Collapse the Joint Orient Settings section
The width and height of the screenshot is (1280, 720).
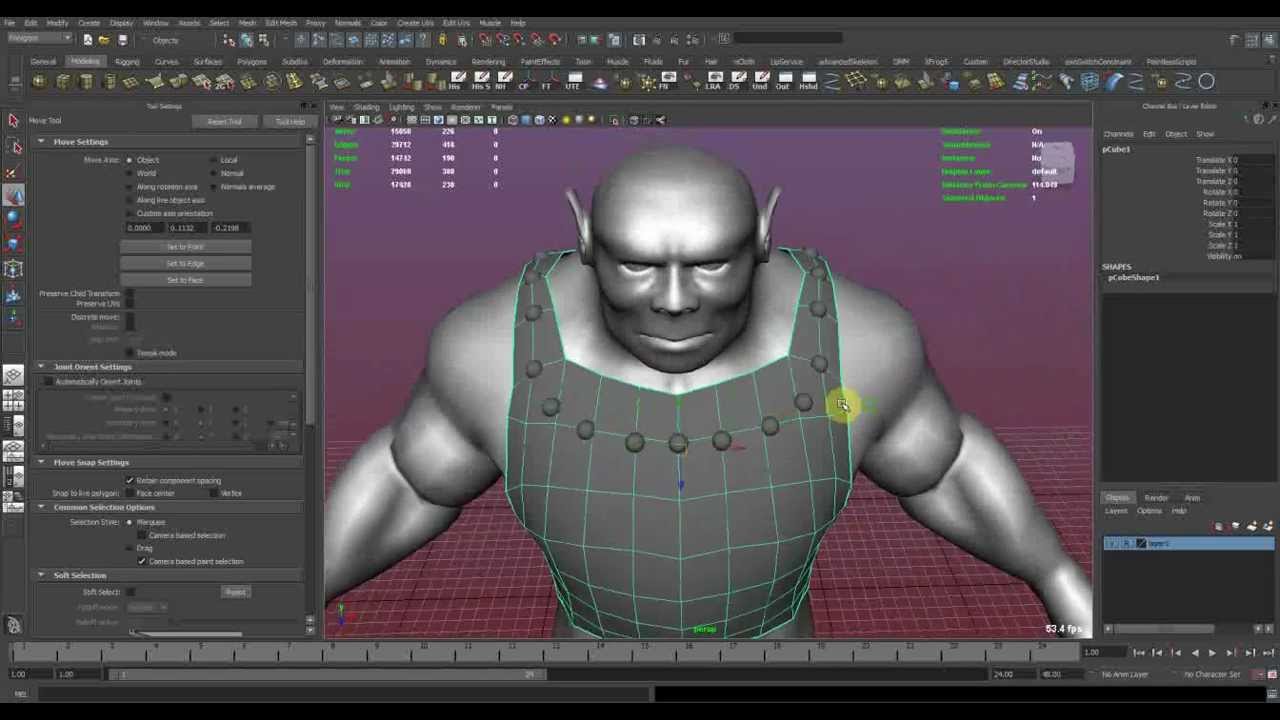click(41, 367)
